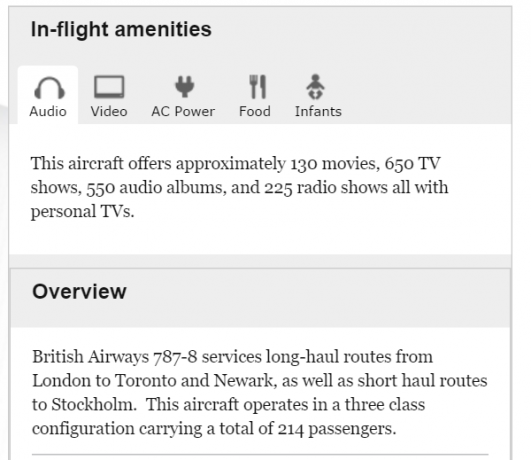Select the Video screen icon
This screenshot has width=531, height=460.
109,87
